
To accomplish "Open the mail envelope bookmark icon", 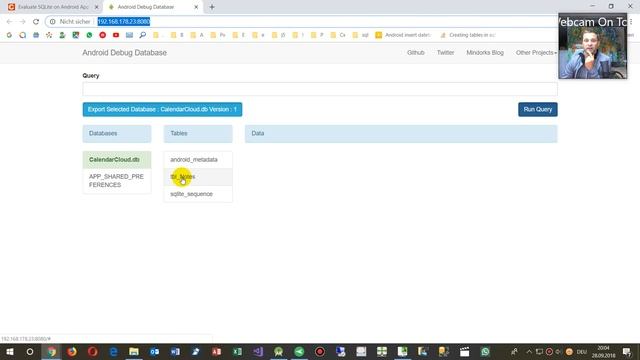I will (x=129, y=35).
